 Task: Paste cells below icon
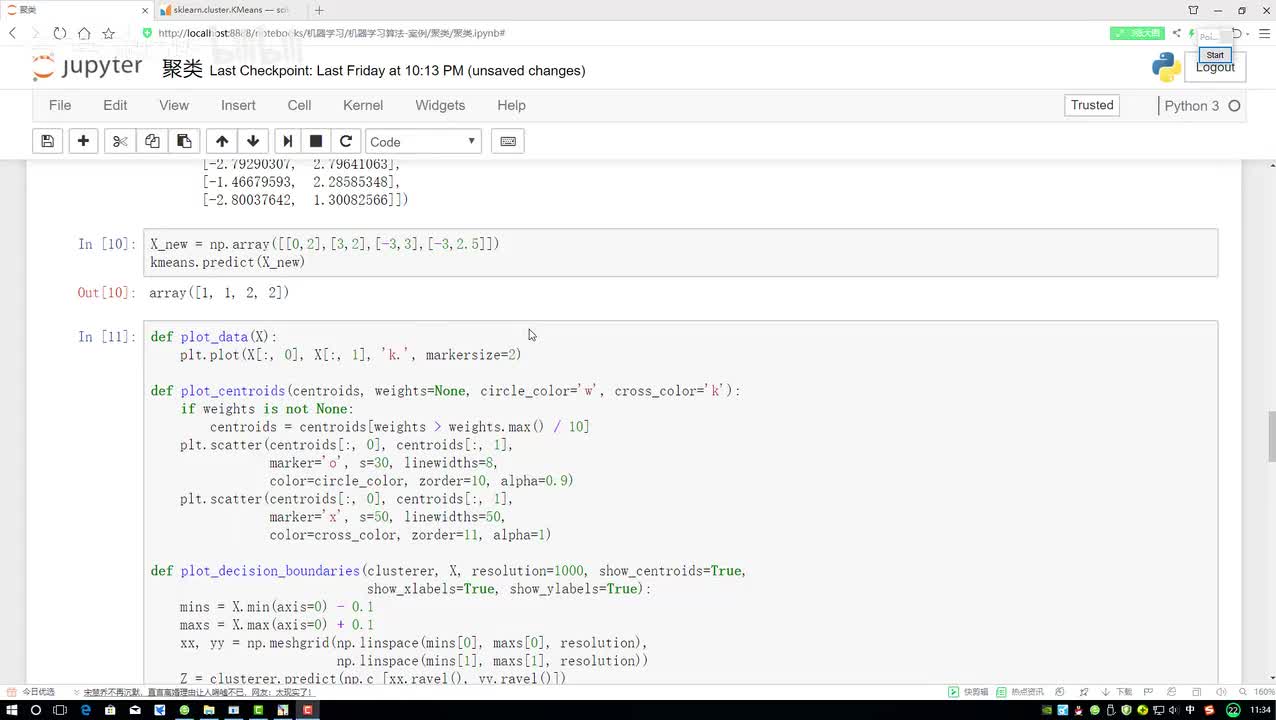pyautogui.click(x=184, y=141)
